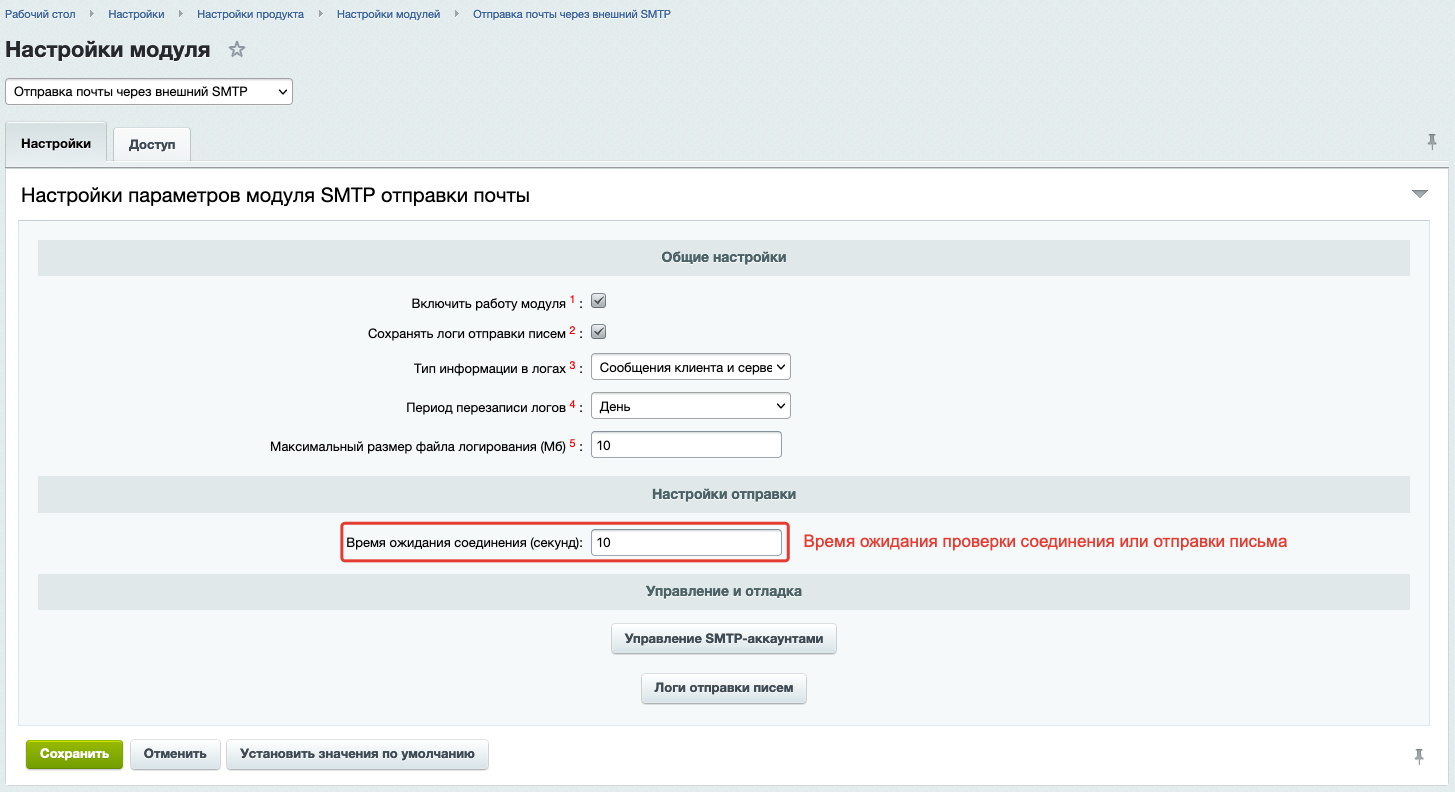Click 'Установить значения по умолчанию' button

pos(357,754)
